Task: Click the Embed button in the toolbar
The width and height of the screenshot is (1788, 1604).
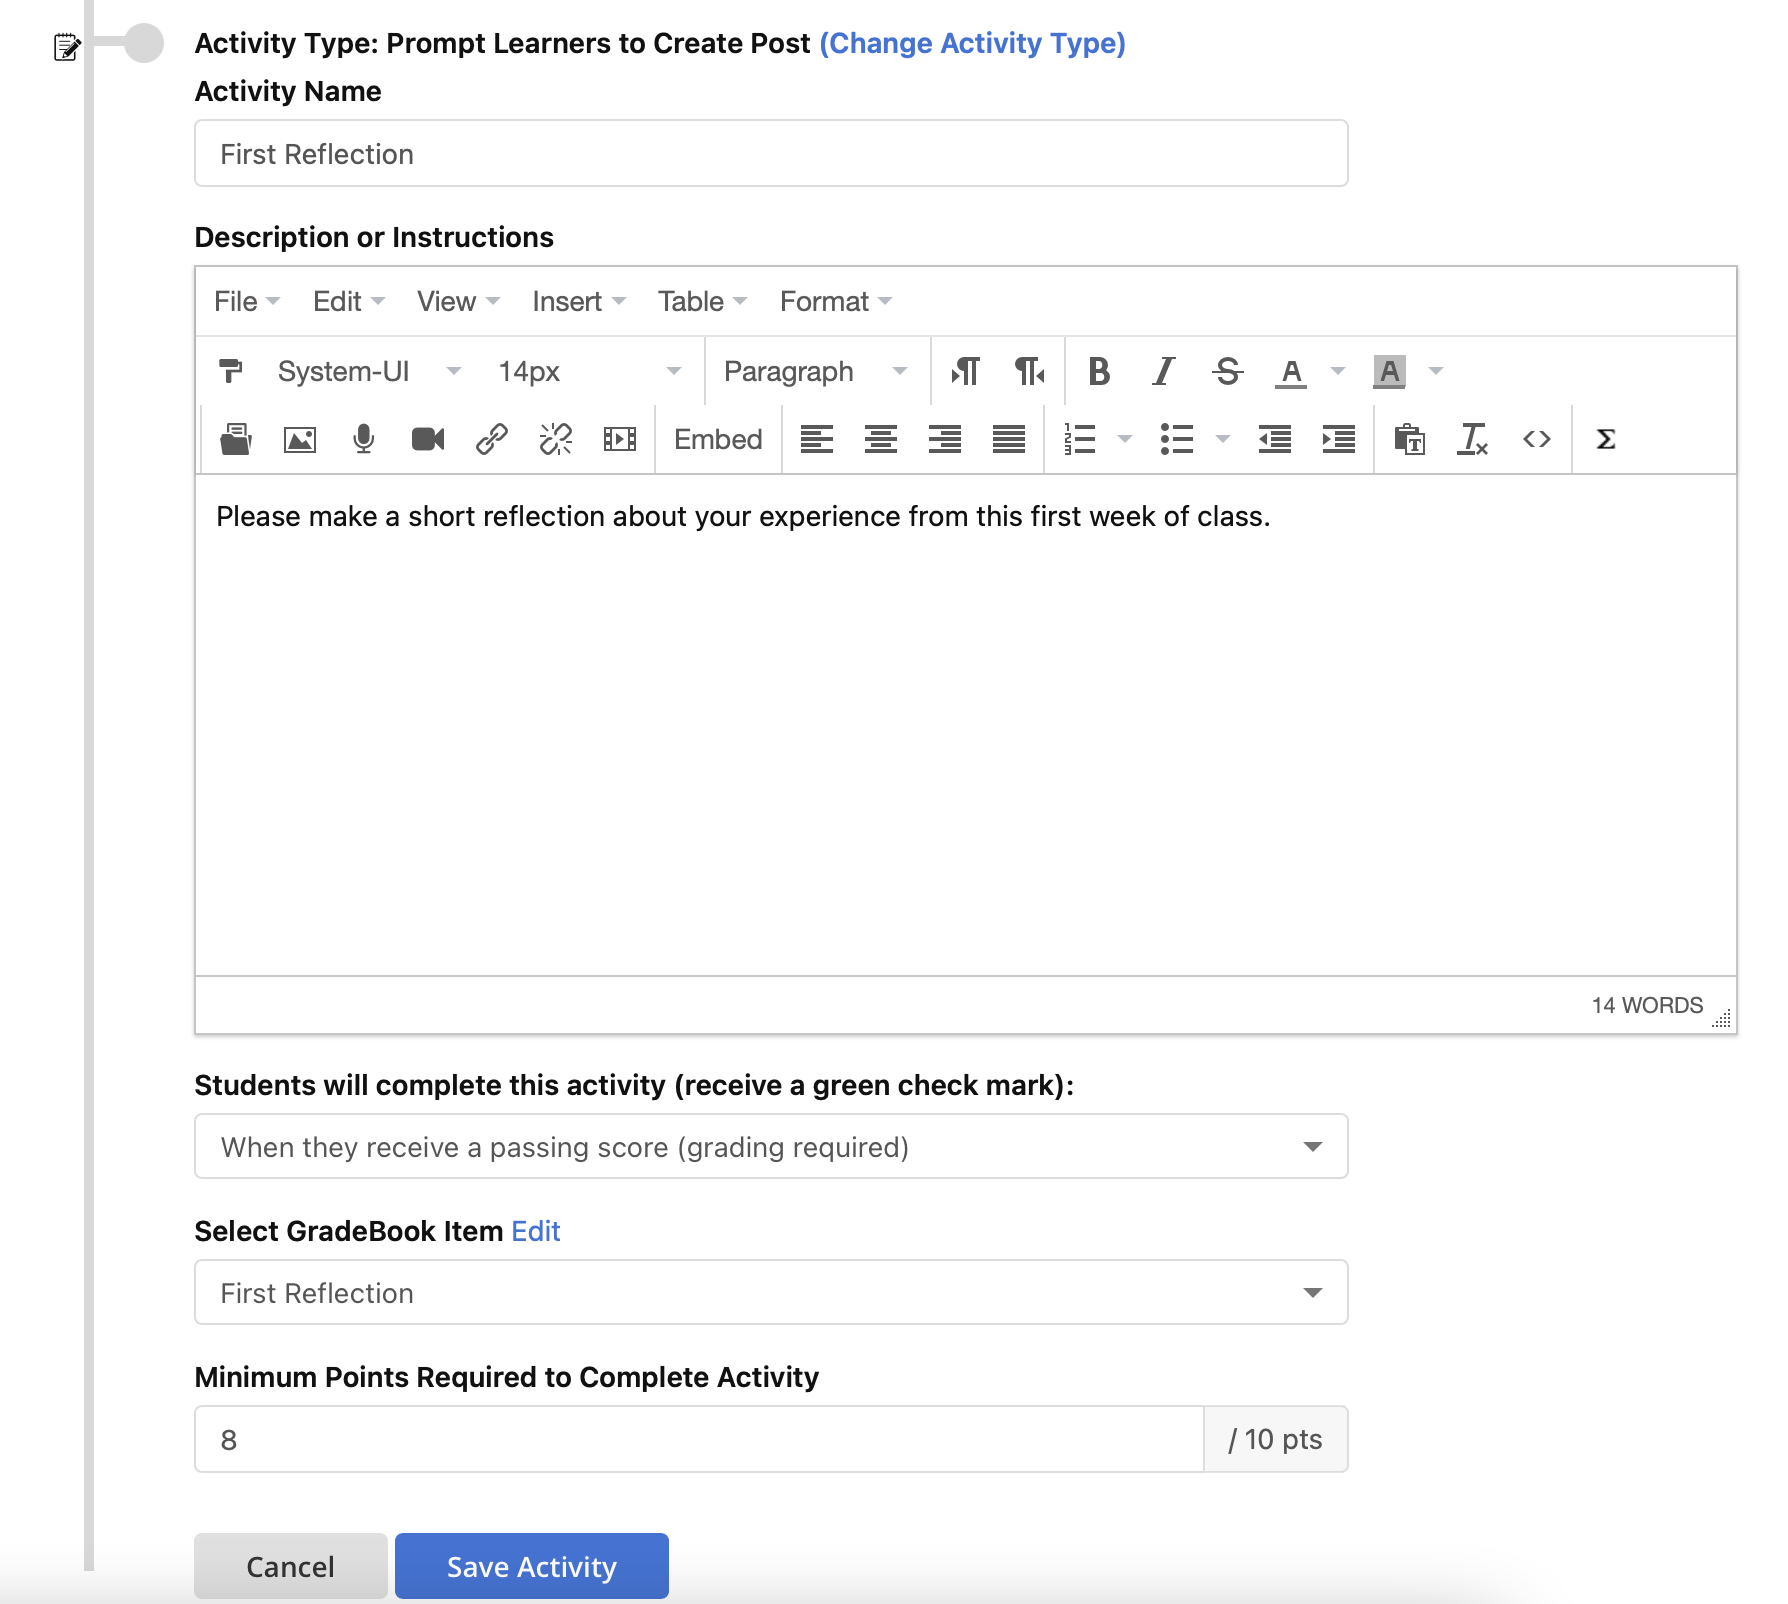Action: pos(718,439)
